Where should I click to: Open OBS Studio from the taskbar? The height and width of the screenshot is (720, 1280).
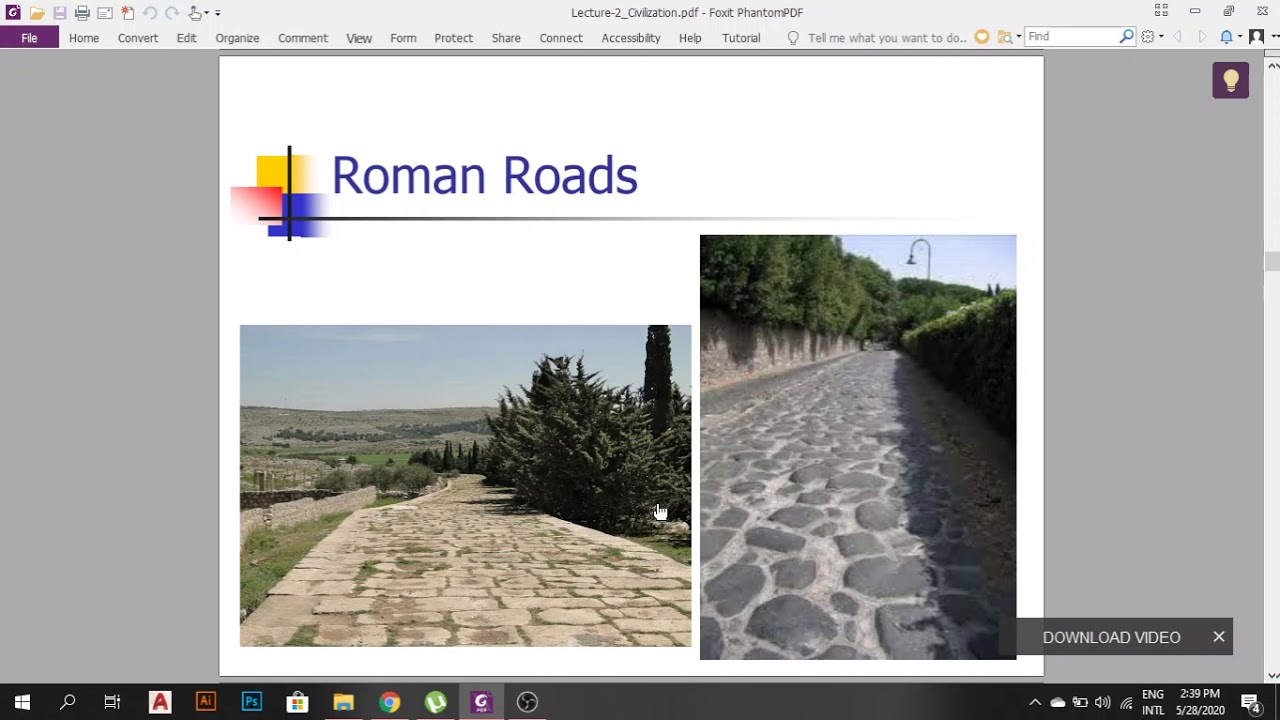coord(527,702)
